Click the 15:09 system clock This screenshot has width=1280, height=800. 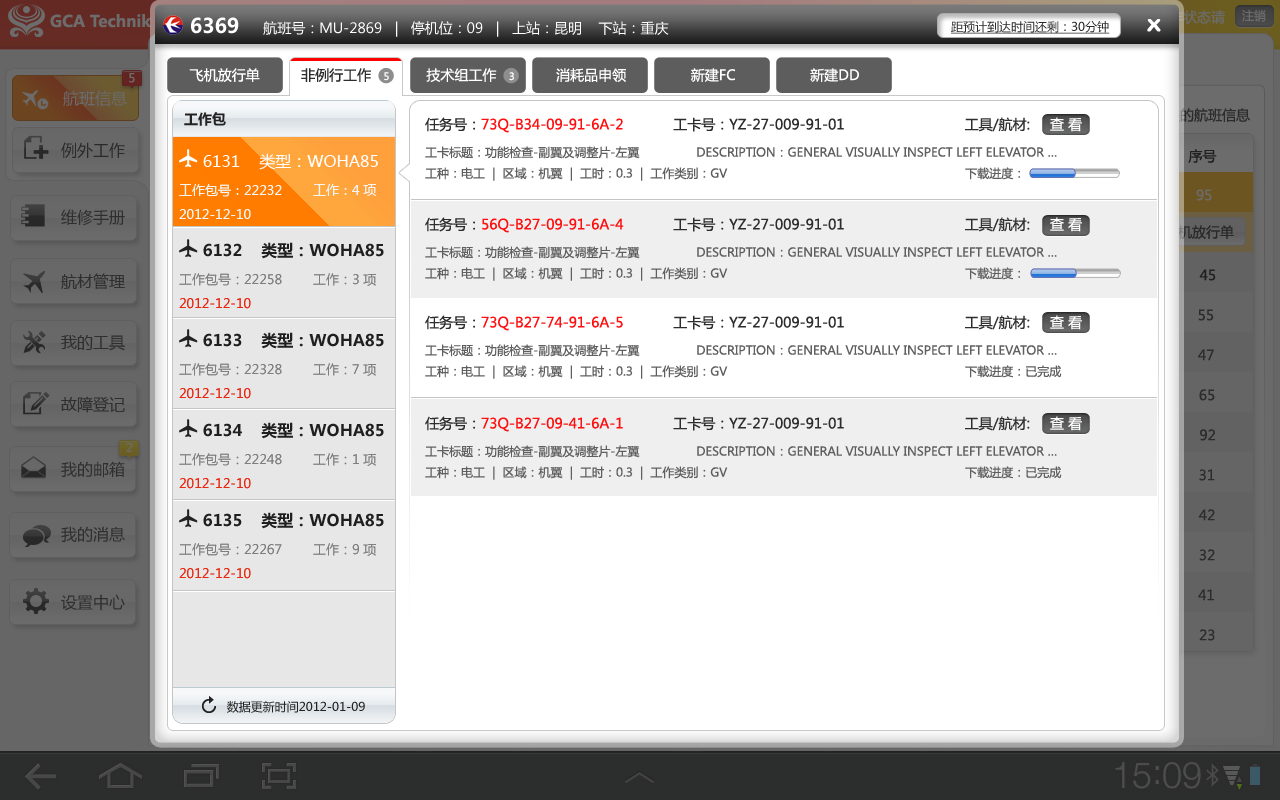pyautogui.click(x=1157, y=776)
